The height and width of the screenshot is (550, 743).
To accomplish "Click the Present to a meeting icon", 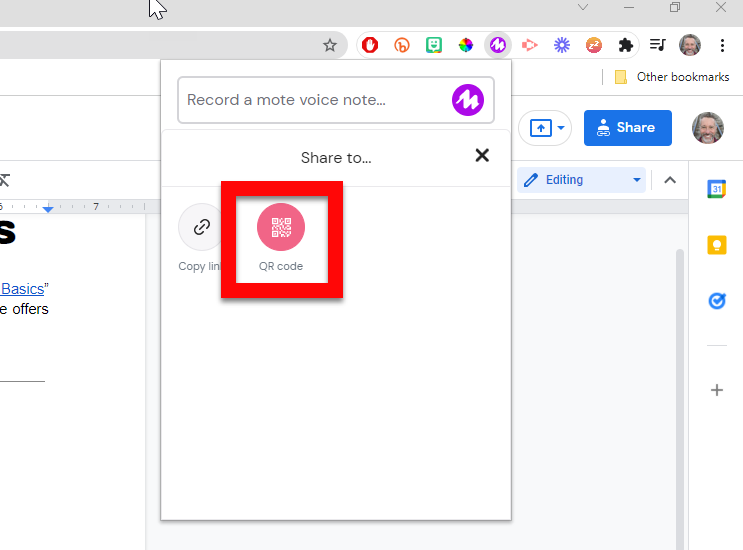I will (541, 128).
